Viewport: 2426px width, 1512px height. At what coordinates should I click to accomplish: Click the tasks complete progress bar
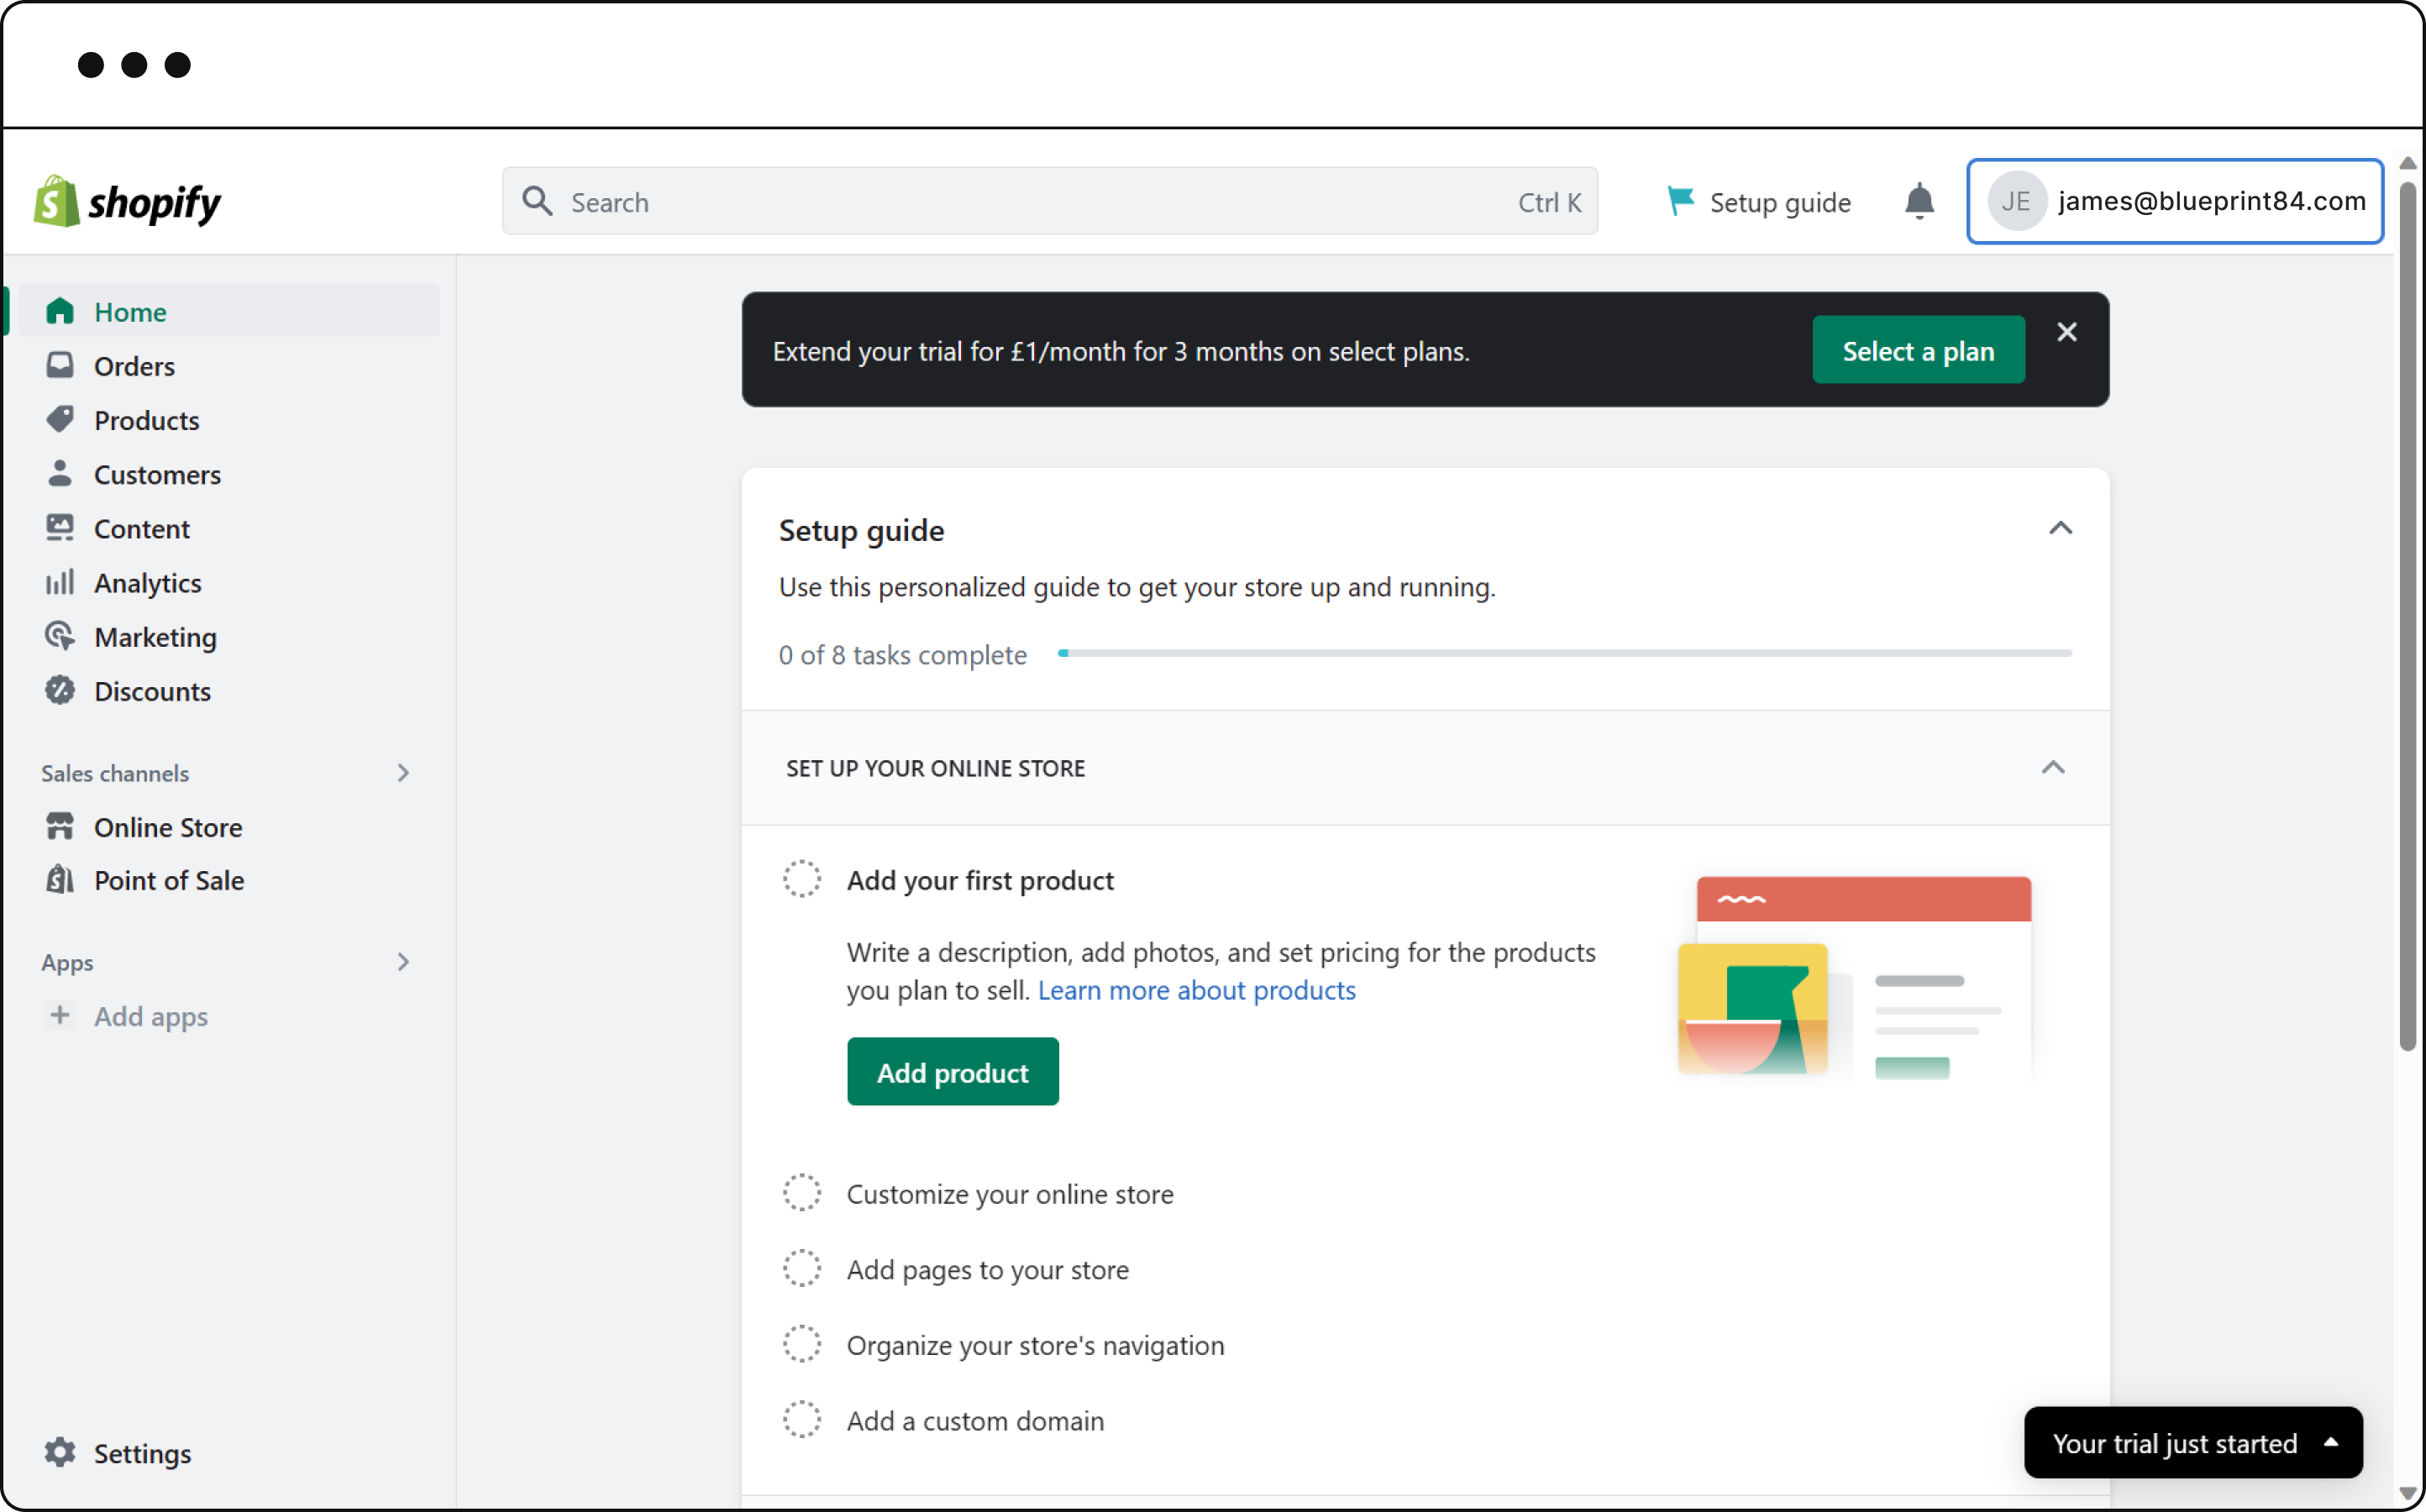(x=1565, y=653)
